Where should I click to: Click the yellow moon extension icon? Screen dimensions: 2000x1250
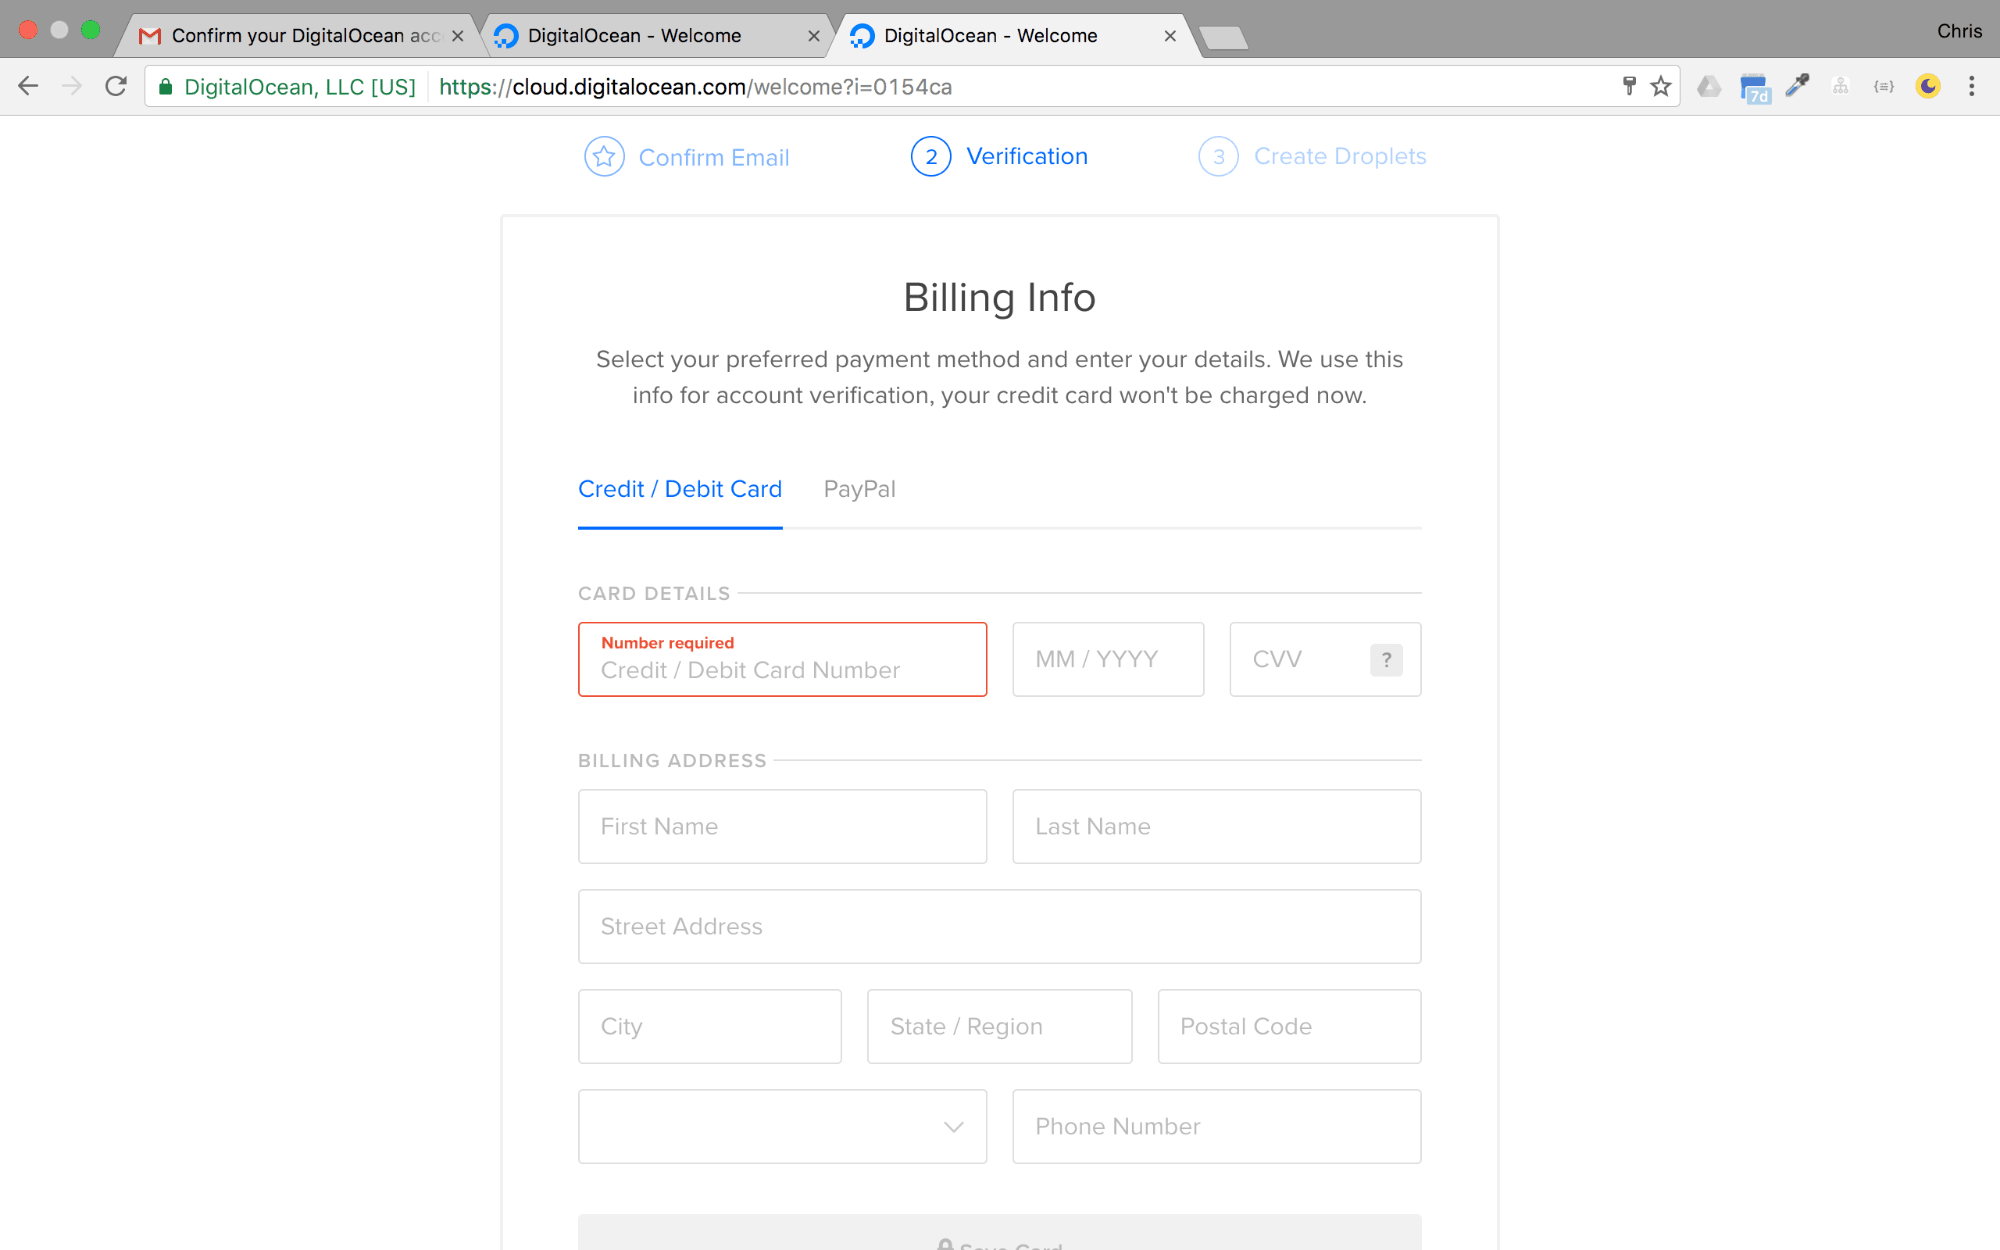click(x=1928, y=86)
